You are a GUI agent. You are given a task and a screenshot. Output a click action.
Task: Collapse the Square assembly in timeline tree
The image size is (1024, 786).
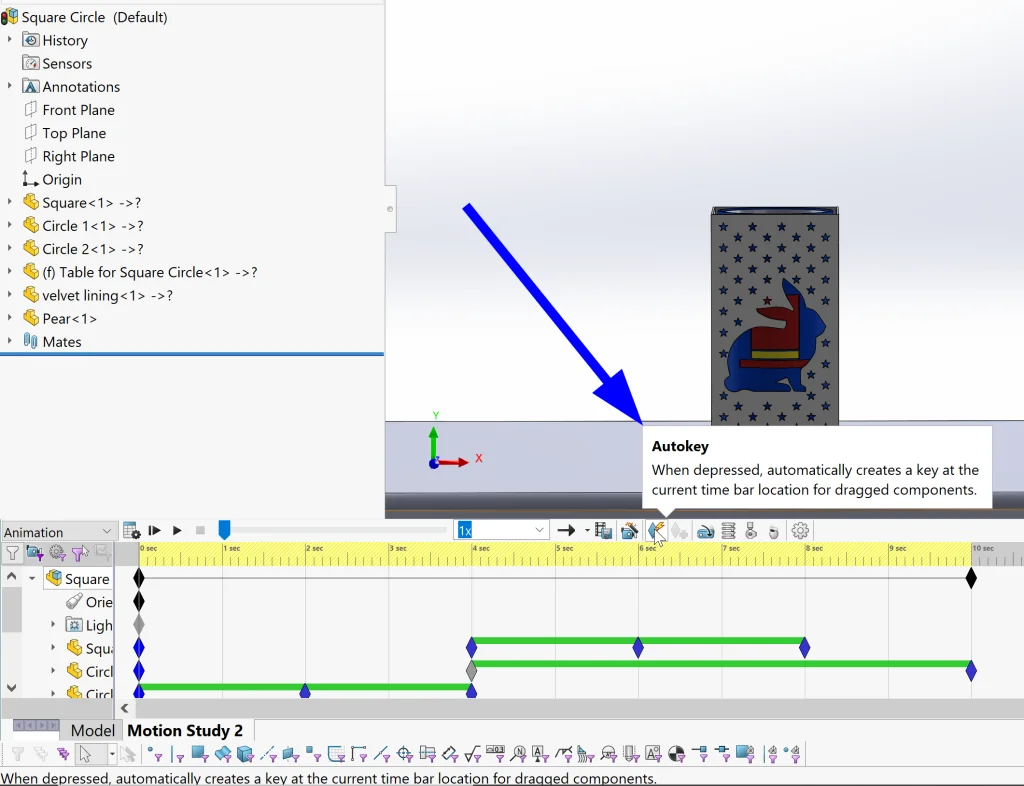(32, 578)
